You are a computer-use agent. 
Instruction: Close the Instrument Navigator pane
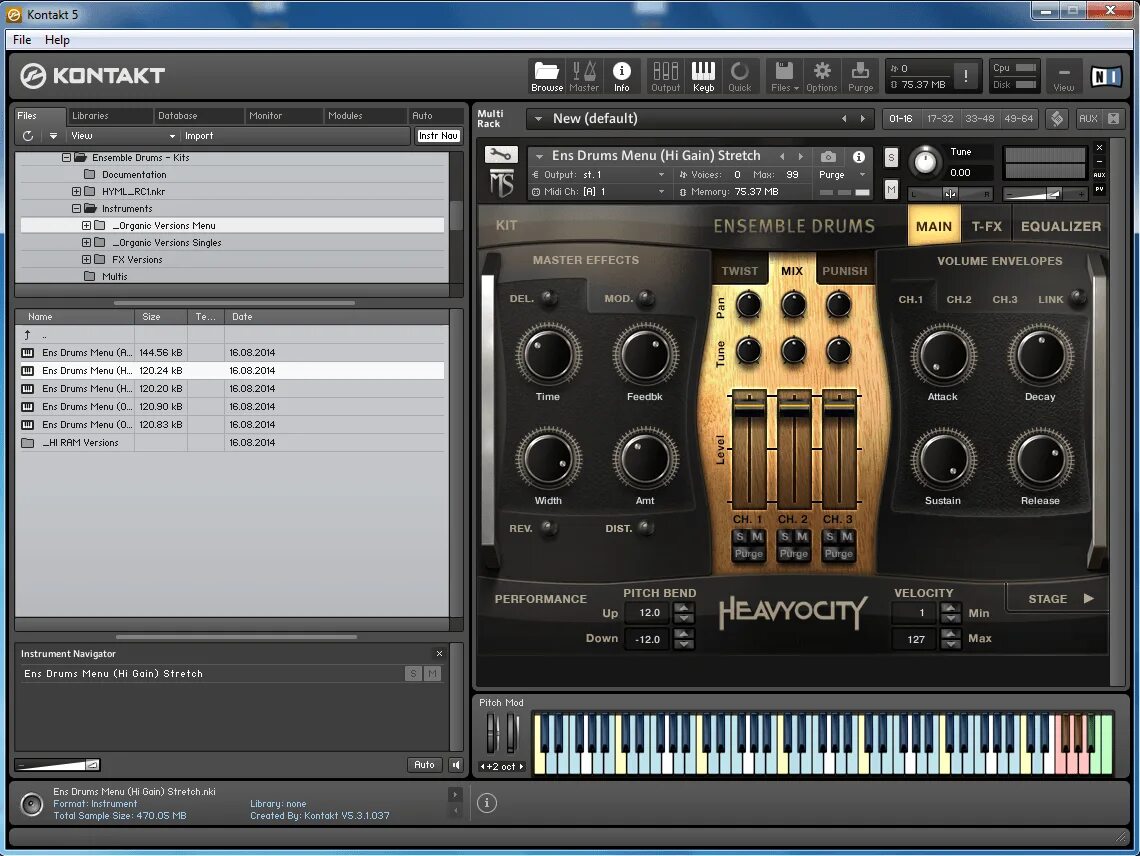click(439, 654)
